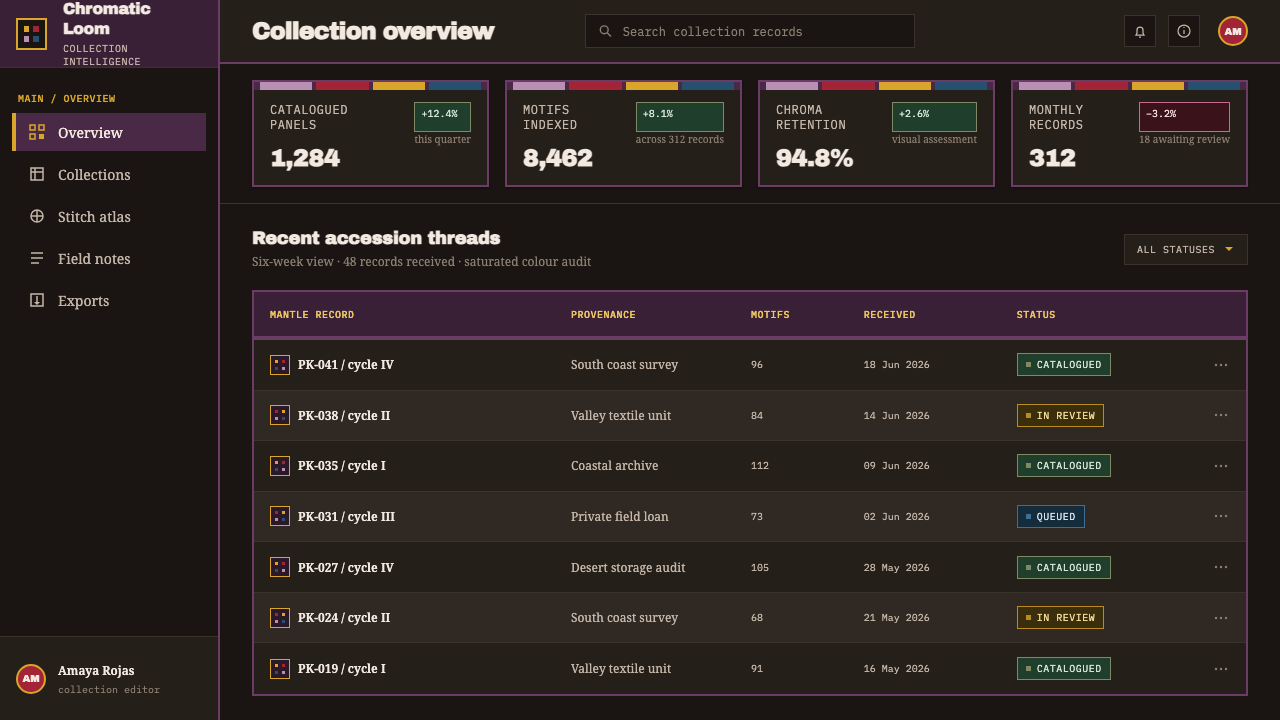The width and height of the screenshot is (1280, 720).
Task: Sort by the Motifs column header
Action: click(x=770, y=315)
